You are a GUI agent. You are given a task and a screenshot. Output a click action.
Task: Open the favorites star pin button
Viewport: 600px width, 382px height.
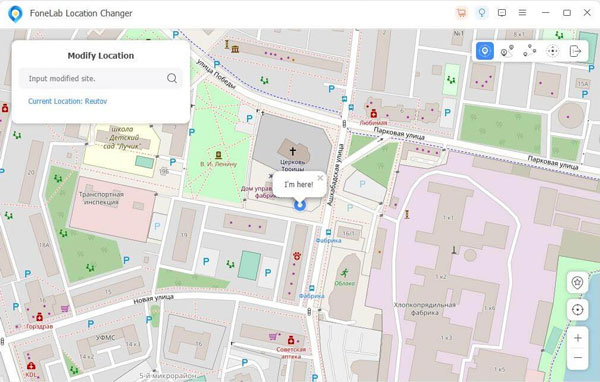[x=577, y=282]
